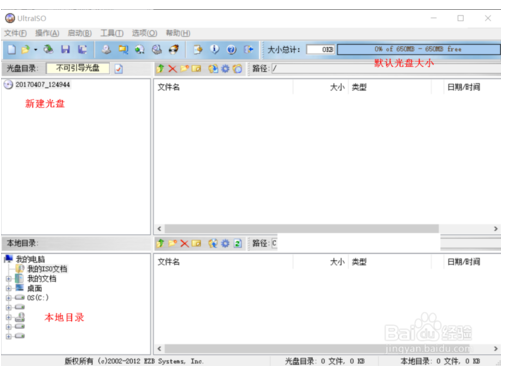512x383 pixels.
Task: Expand the OS(C:) drive node
Action: click(9, 298)
